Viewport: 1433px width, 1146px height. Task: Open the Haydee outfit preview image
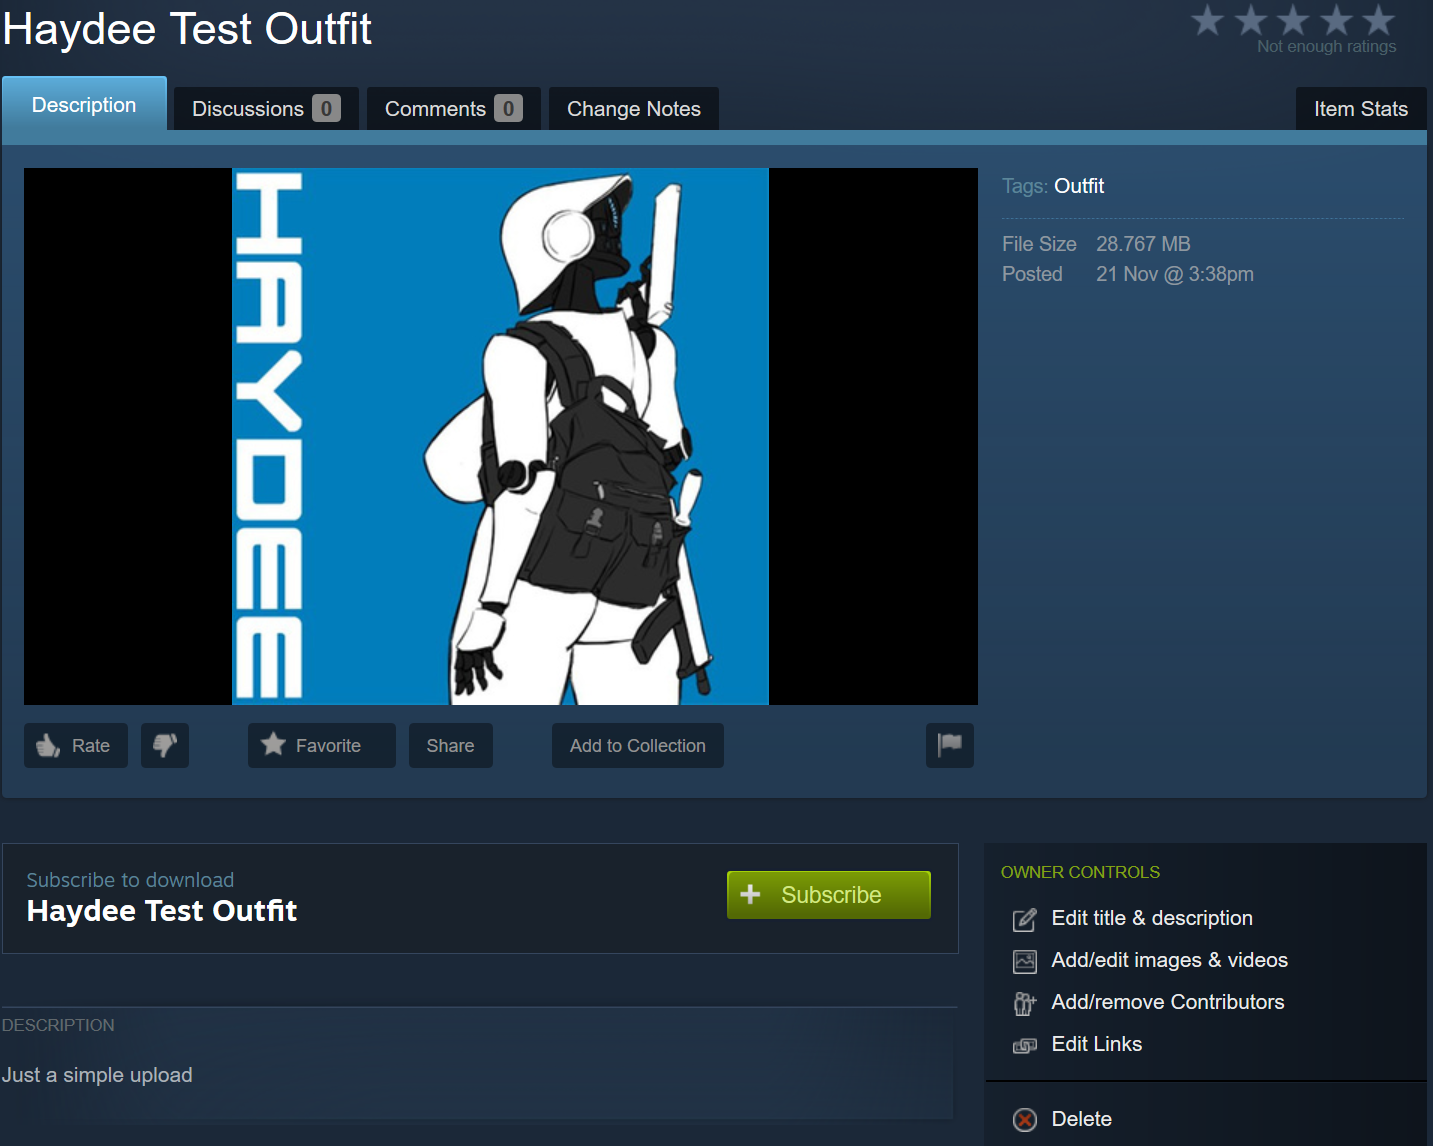coord(501,436)
